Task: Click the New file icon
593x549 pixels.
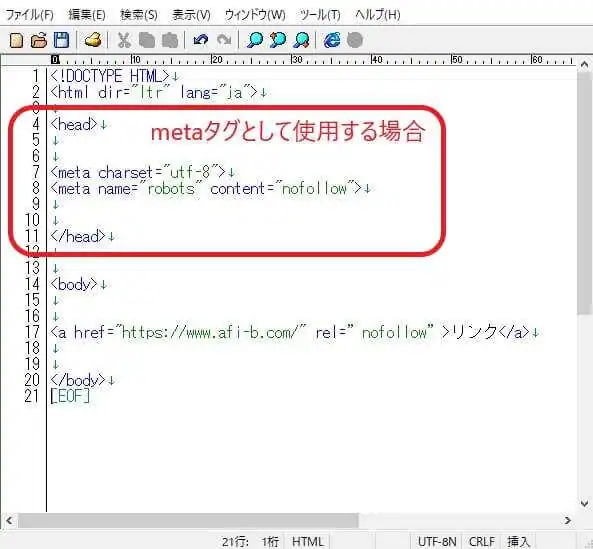Action: click(16, 40)
